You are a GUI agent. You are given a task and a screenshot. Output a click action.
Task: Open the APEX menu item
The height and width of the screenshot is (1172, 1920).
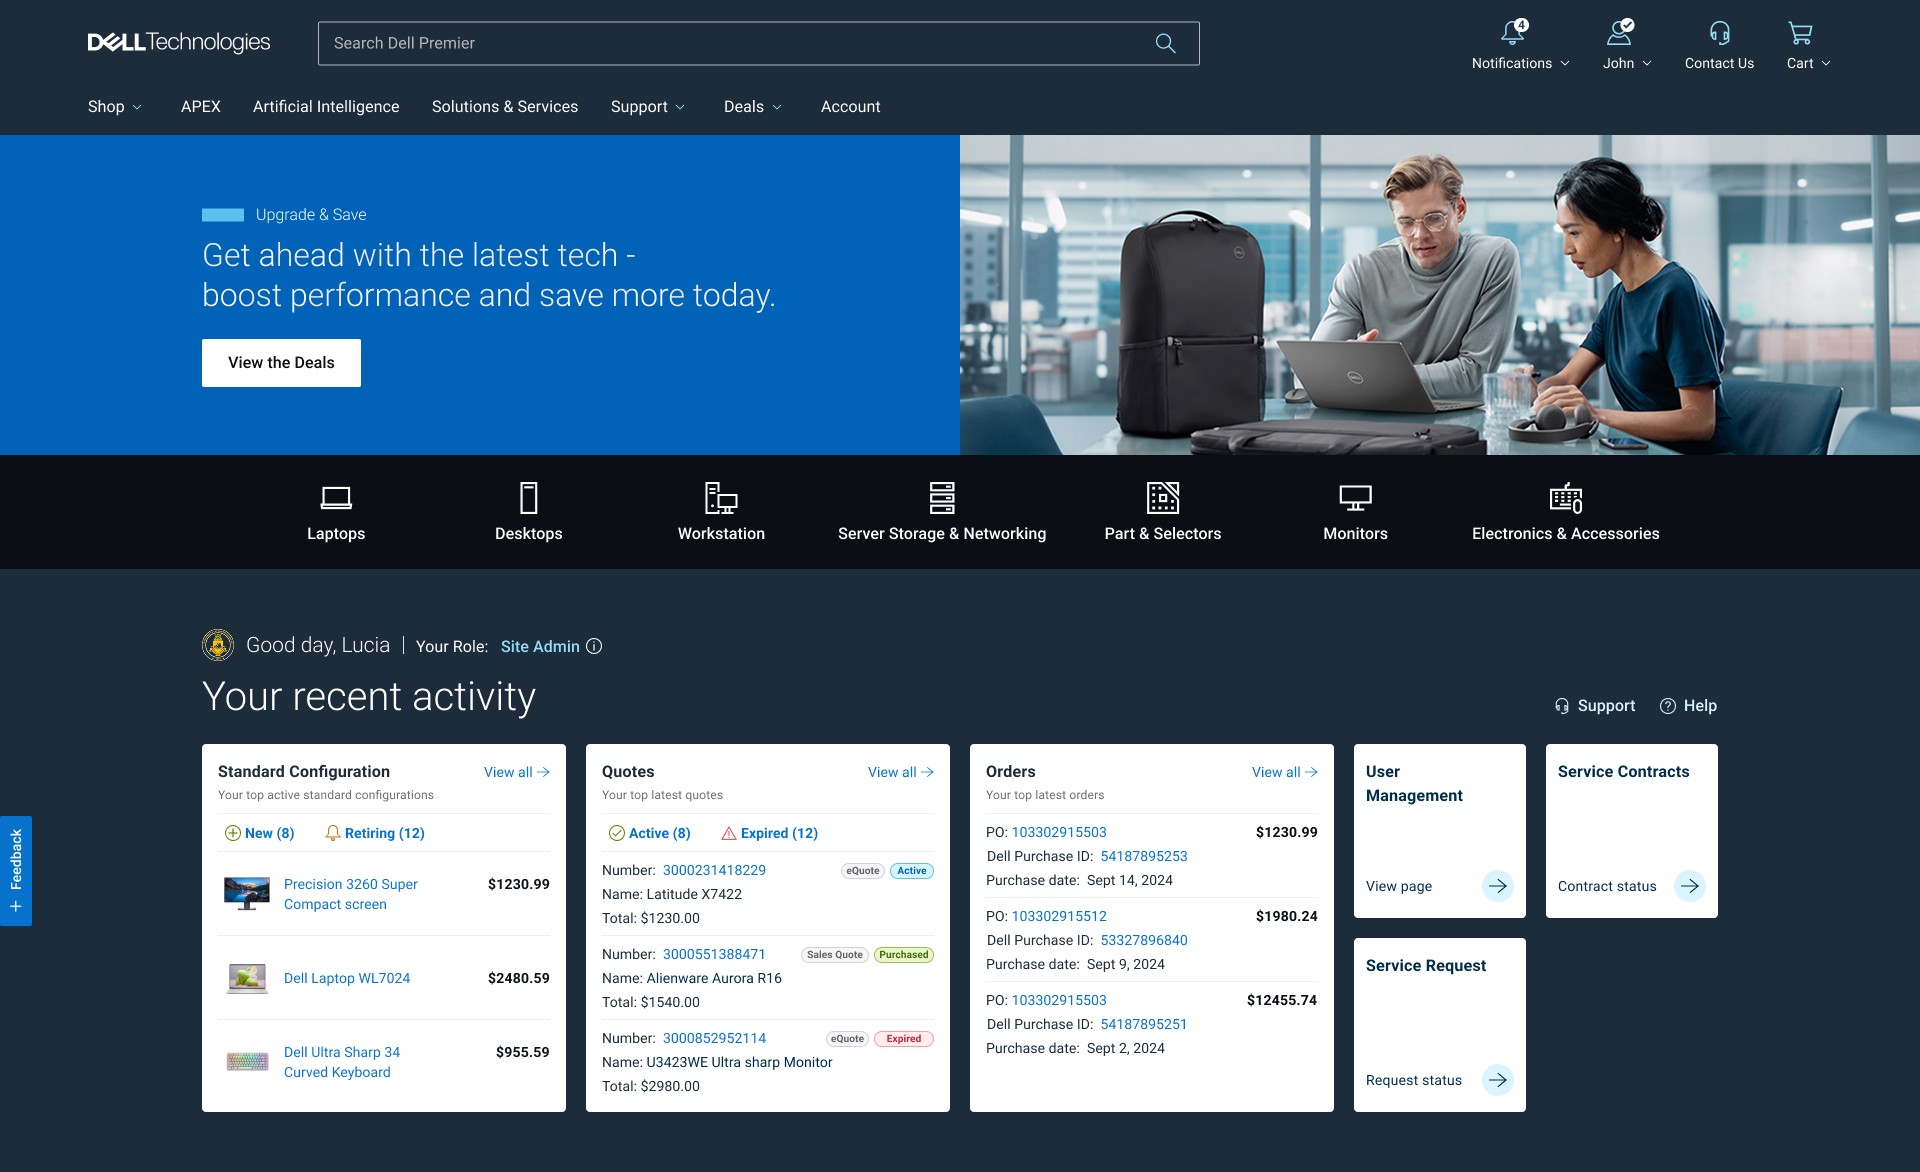pyautogui.click(x=200, y=107)
